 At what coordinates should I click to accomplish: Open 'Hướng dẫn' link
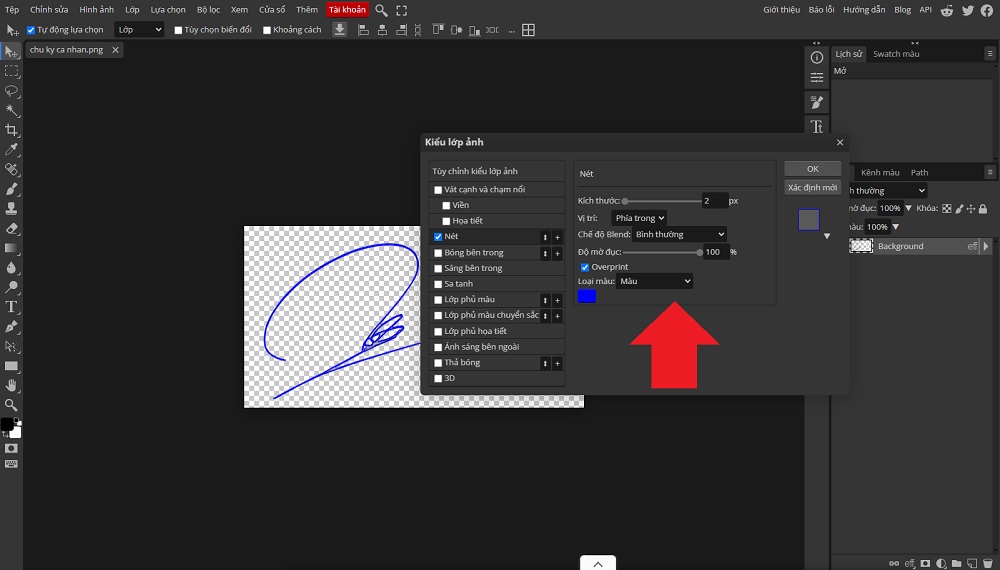864,10
